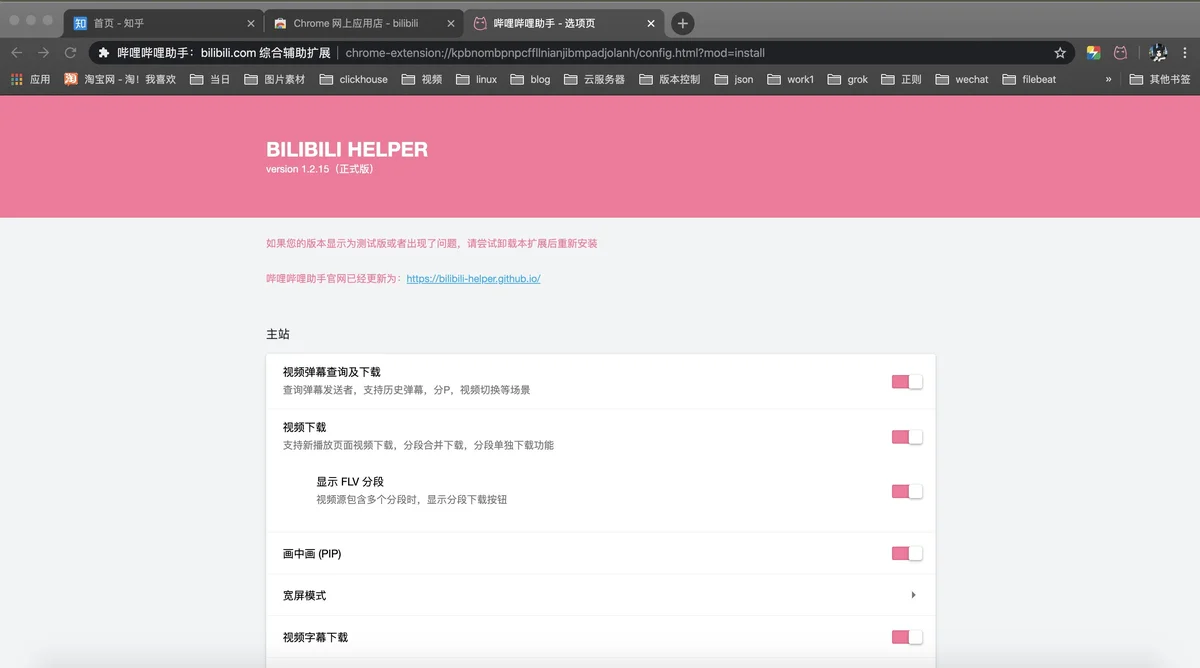Image resolution: width=1200 pixels, height=668 pixels.
Task: Select the 哔哩哔哩助手 - 选项页 tab
Action: [x=565, y=23]
